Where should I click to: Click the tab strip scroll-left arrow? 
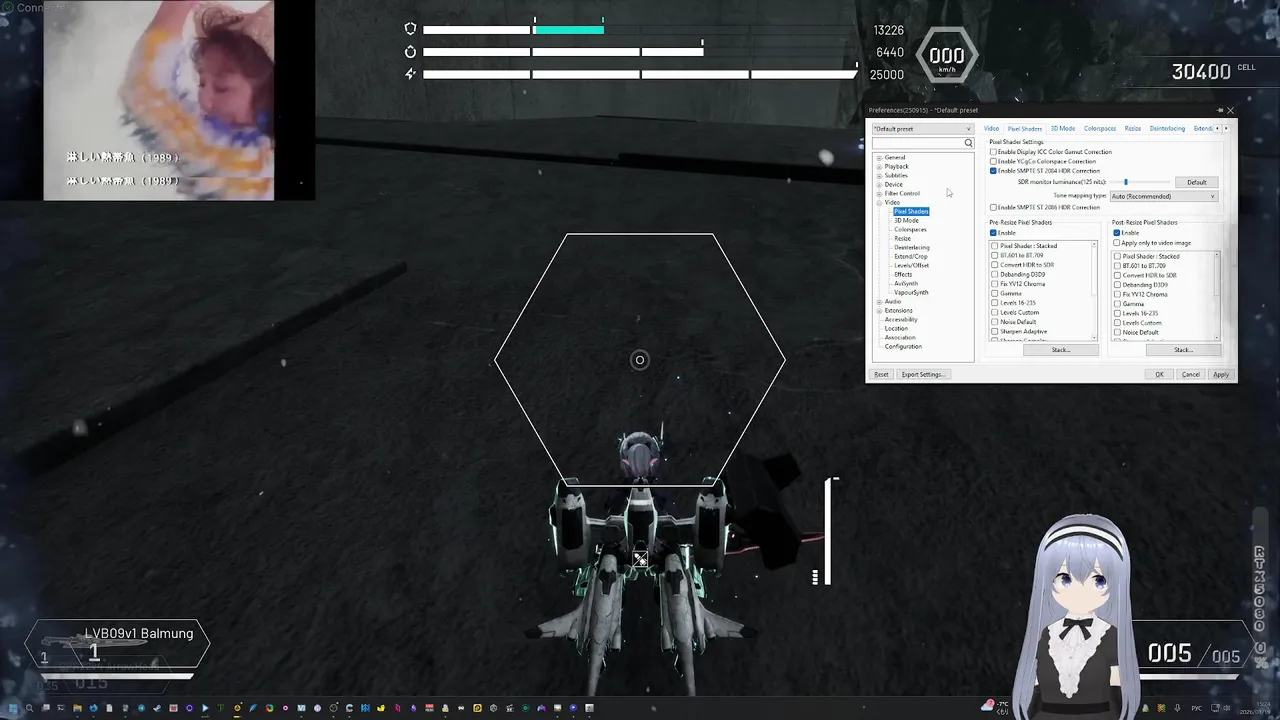[x=1217, y=128]
